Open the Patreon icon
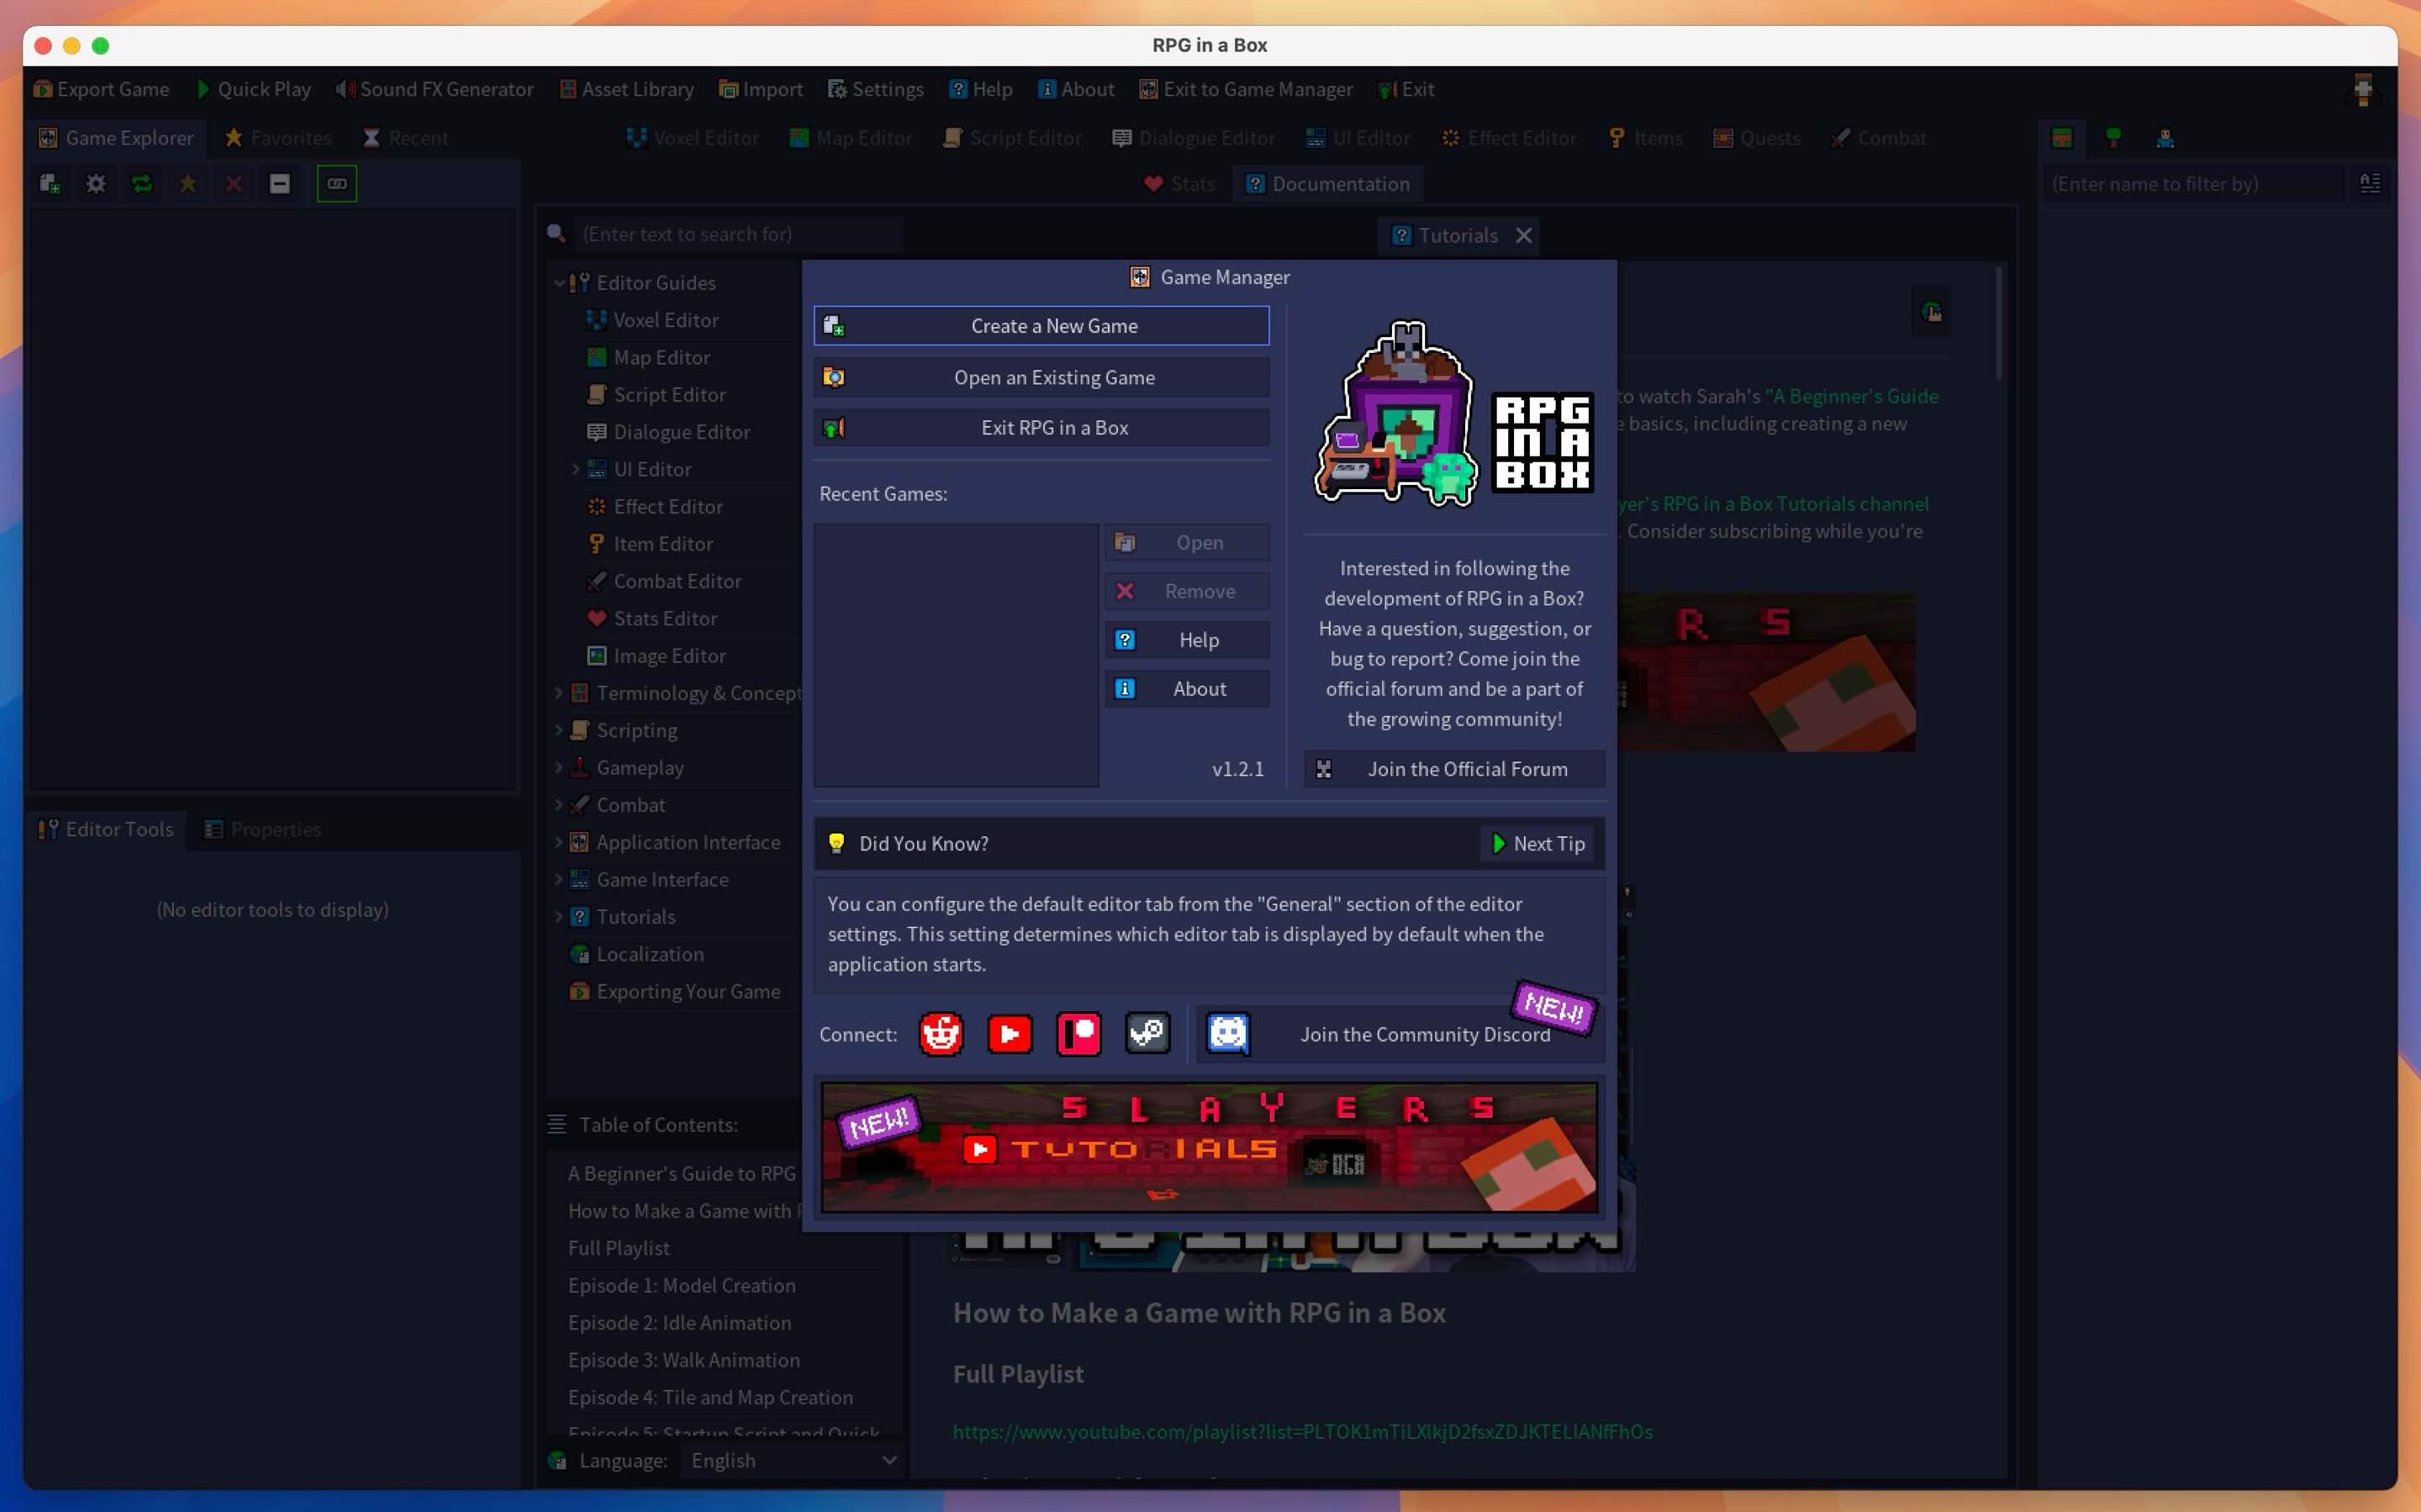The width and height of the screenshot is (2421, 1512). pyautogui.click(x=1079, y=1034)
